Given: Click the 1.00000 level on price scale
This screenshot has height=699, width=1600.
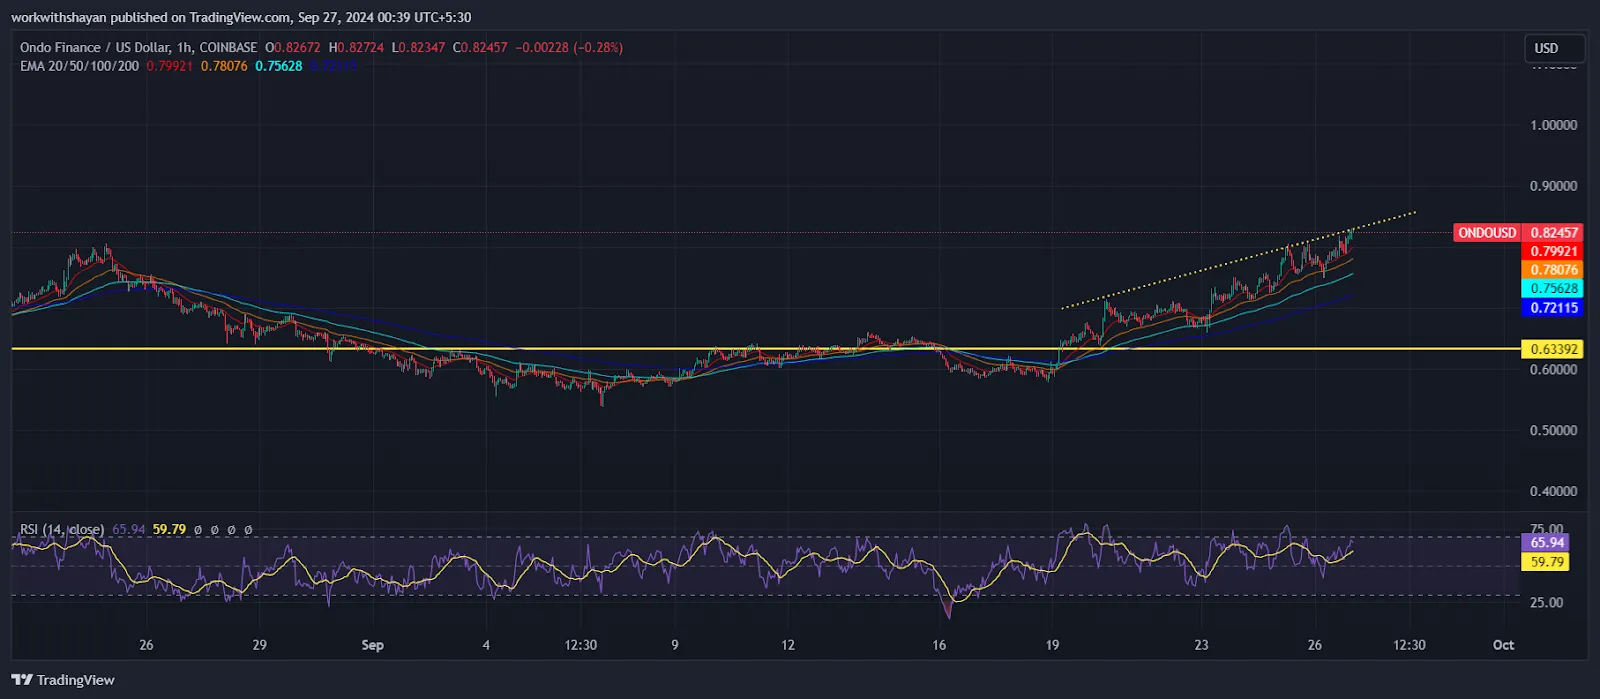Looking at the screenshot, I should pyautogui.click(x=1553, y=125).
